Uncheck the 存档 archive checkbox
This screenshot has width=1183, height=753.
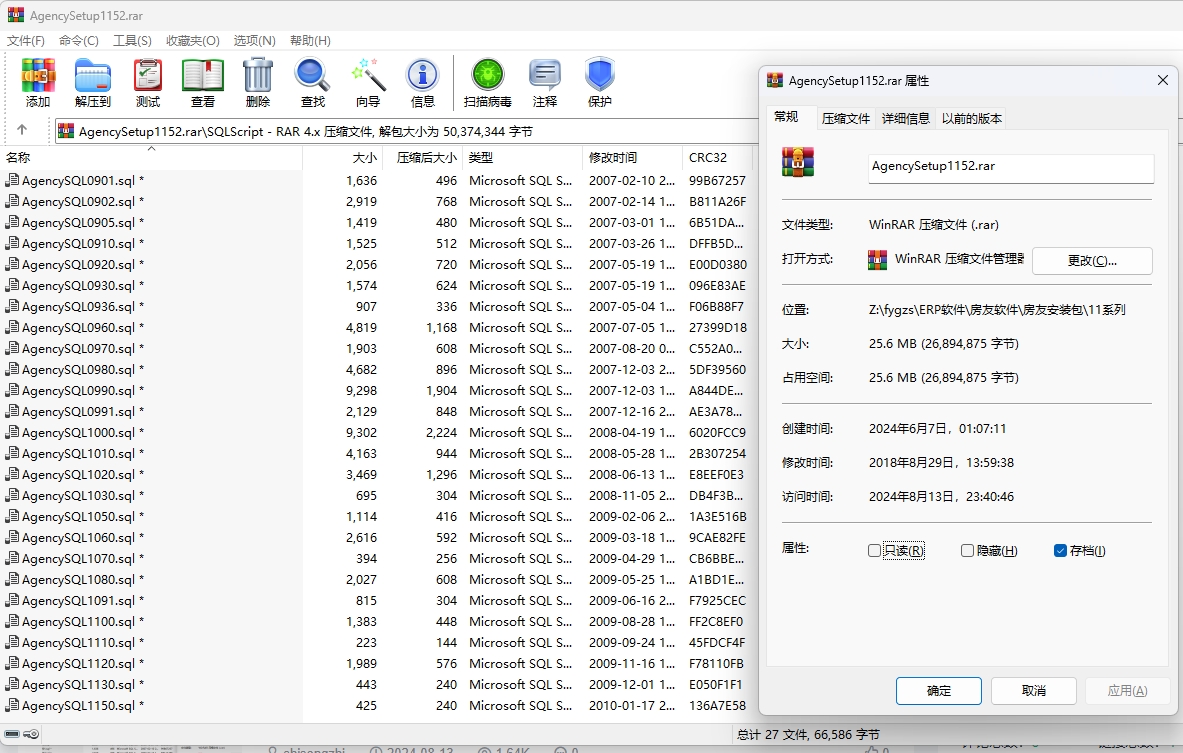(1061, 551)
